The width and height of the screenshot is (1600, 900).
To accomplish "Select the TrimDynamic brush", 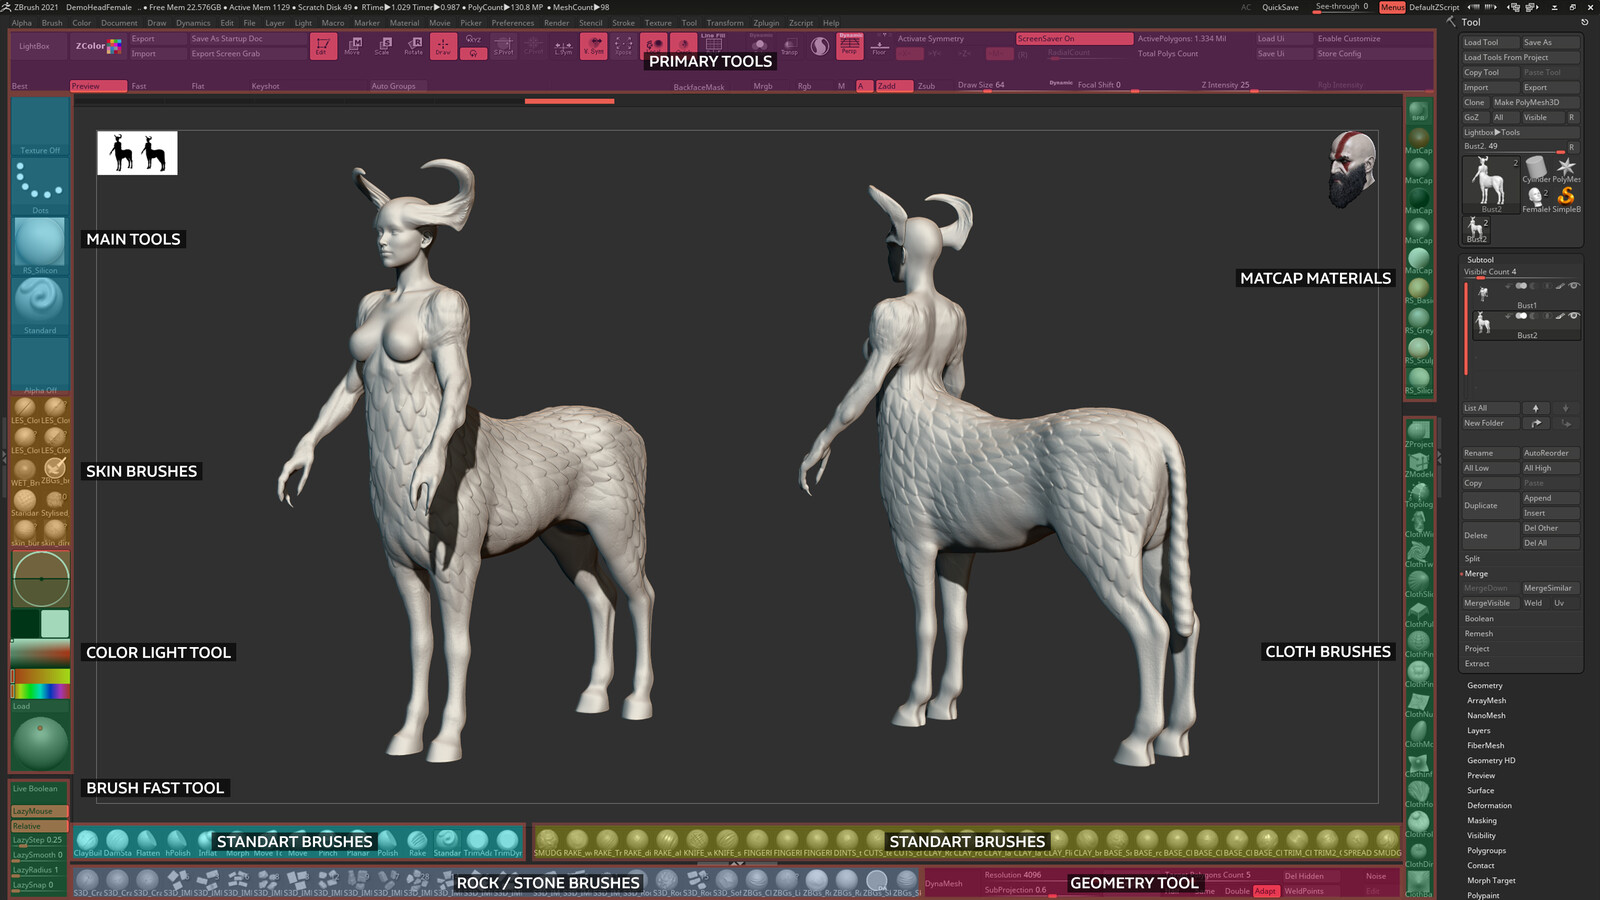I will [507, 842].
